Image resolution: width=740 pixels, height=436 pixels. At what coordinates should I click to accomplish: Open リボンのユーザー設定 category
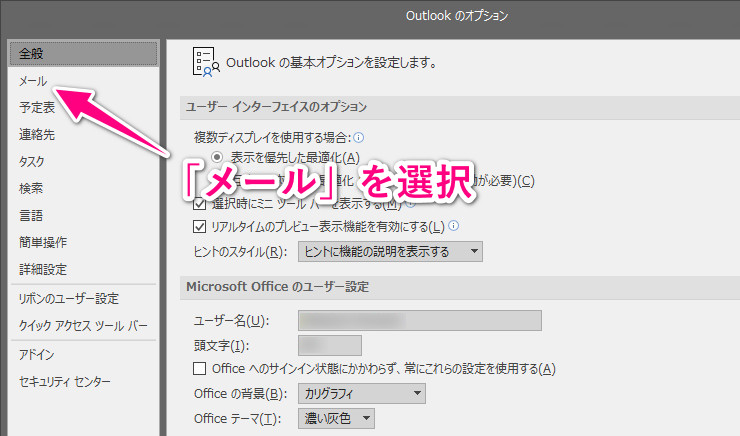coord(69,298)
